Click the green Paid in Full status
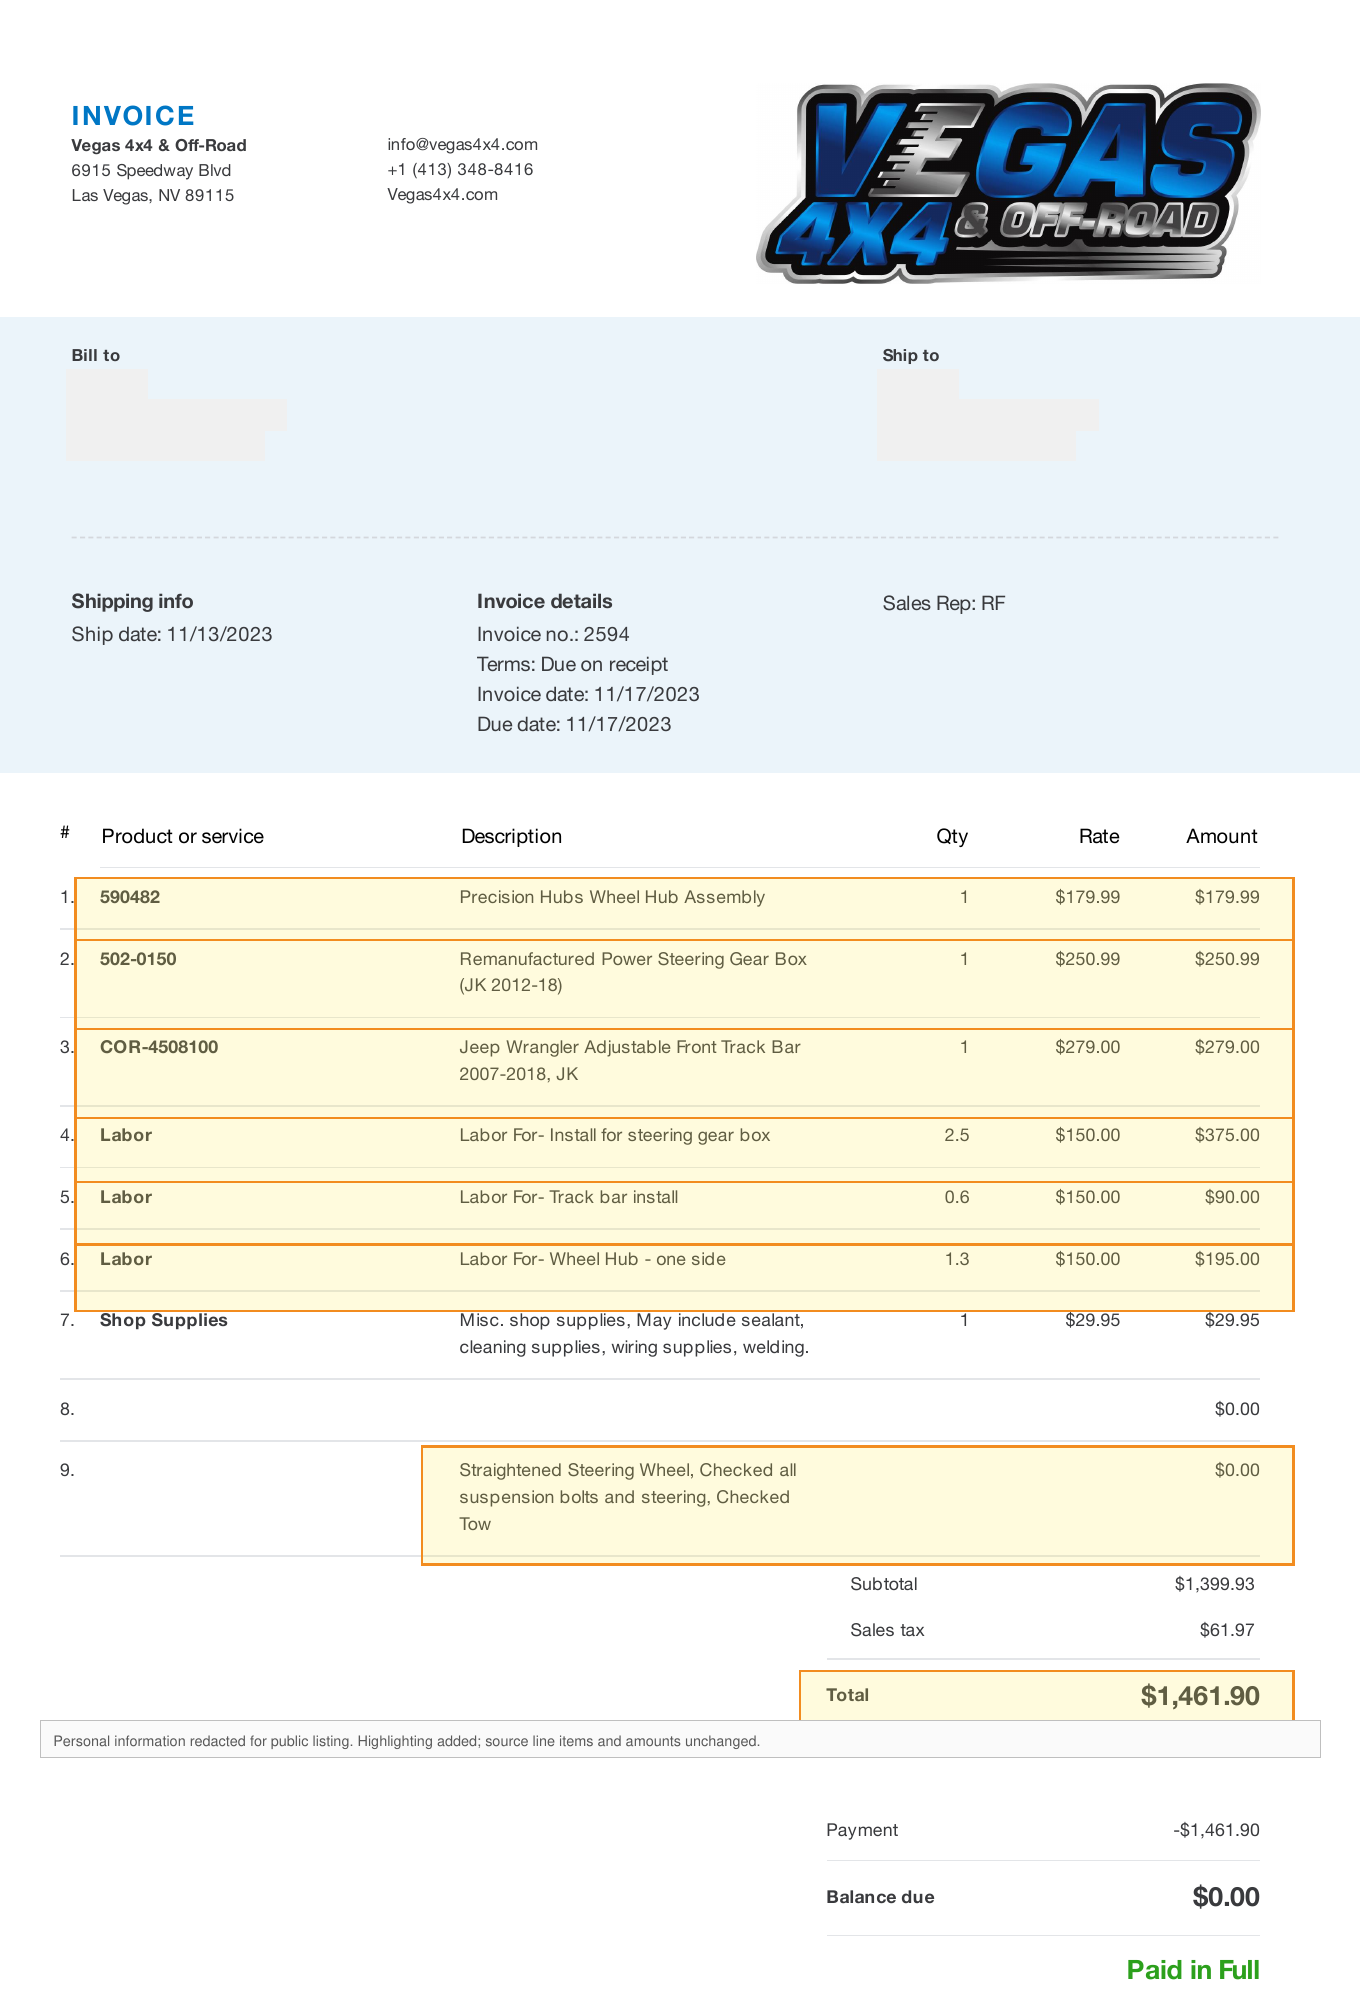 pos(1193,1970)
